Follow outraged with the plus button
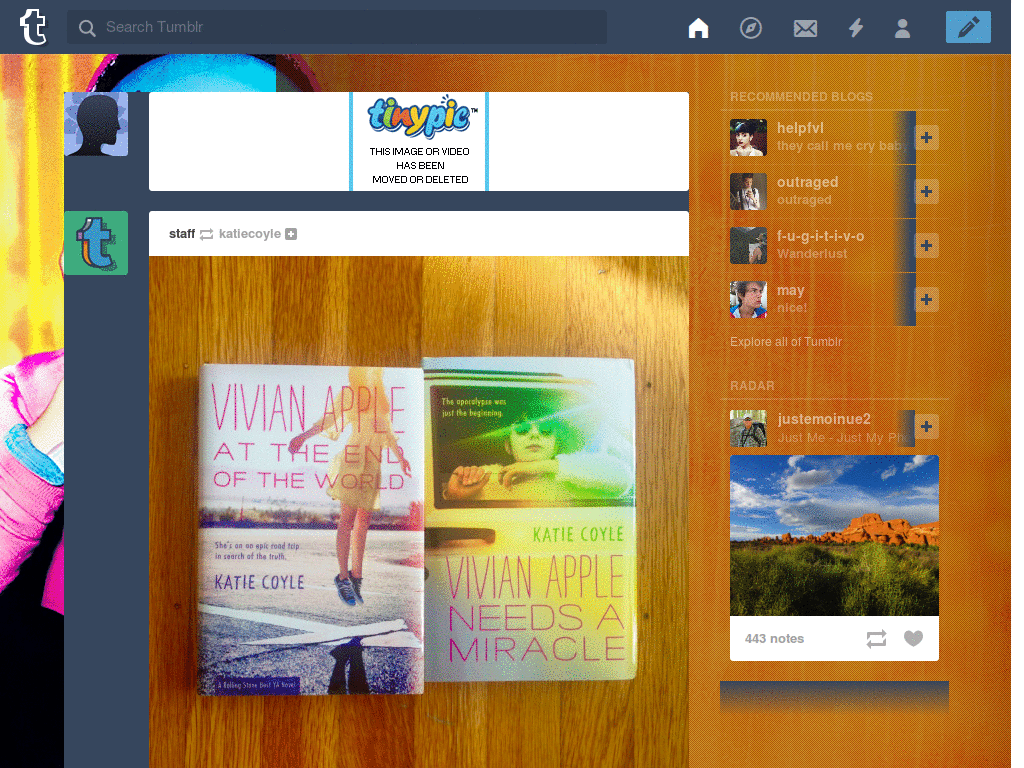This screenshot has height=768, width=1024. [x=926, y=191]
